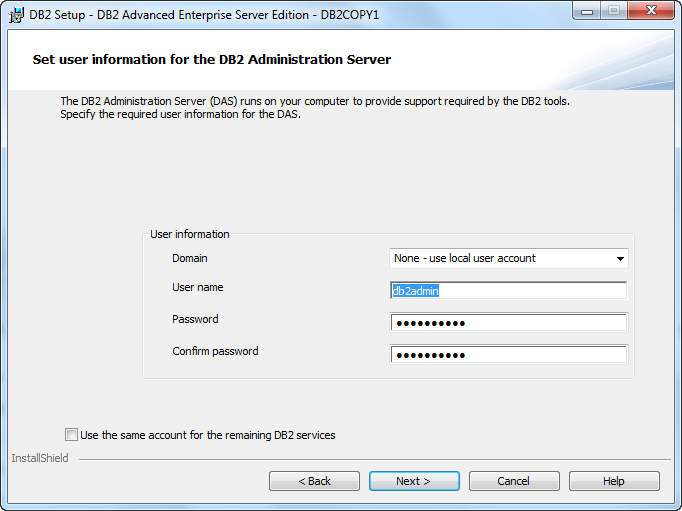Click the 'Use the same account' checkbox label
The image size is (682, 511).
(x=208, y=435)
